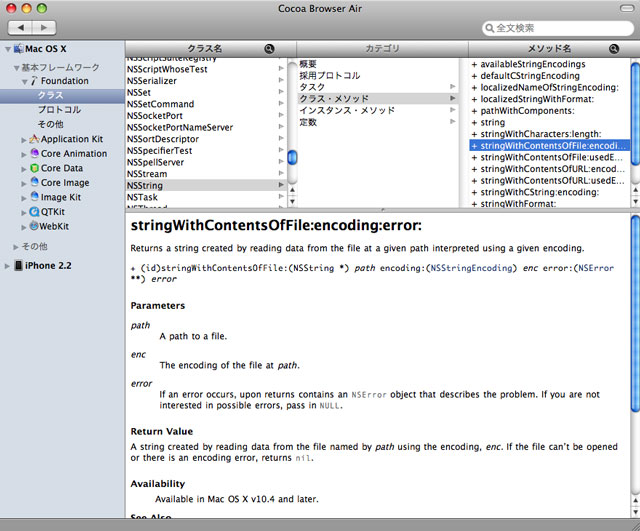Select the NSSocketPort class
Screen dimensions: 640x531
tap(206, 116)
